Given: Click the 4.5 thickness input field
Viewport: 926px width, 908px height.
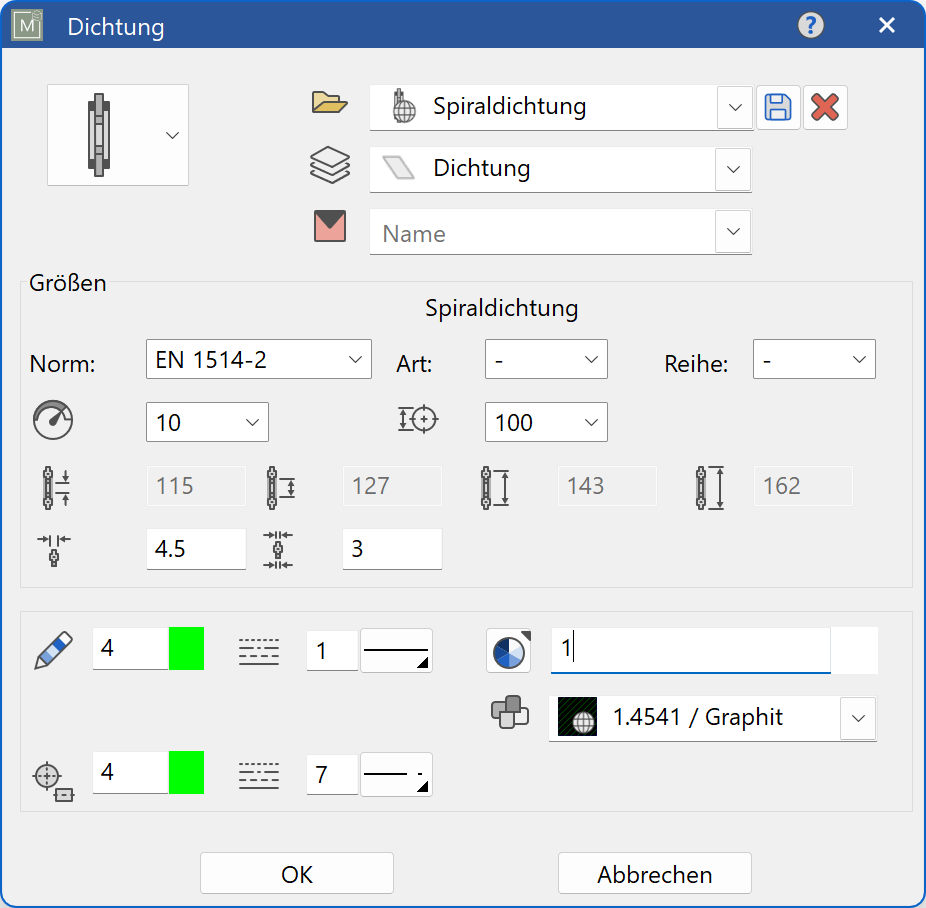Looking at the screenshot, I should pyautogui.click(x=196, y=548).
